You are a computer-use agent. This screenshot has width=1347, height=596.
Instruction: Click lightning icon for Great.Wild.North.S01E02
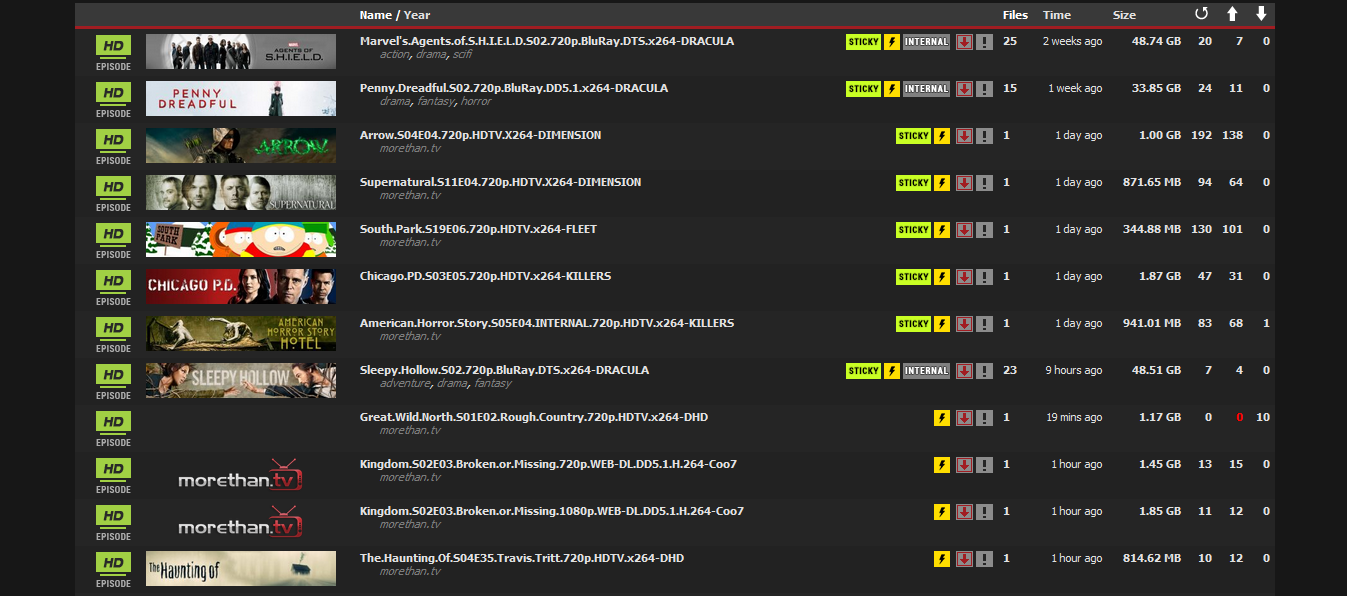pyautogui.click(x=942, y=418)
